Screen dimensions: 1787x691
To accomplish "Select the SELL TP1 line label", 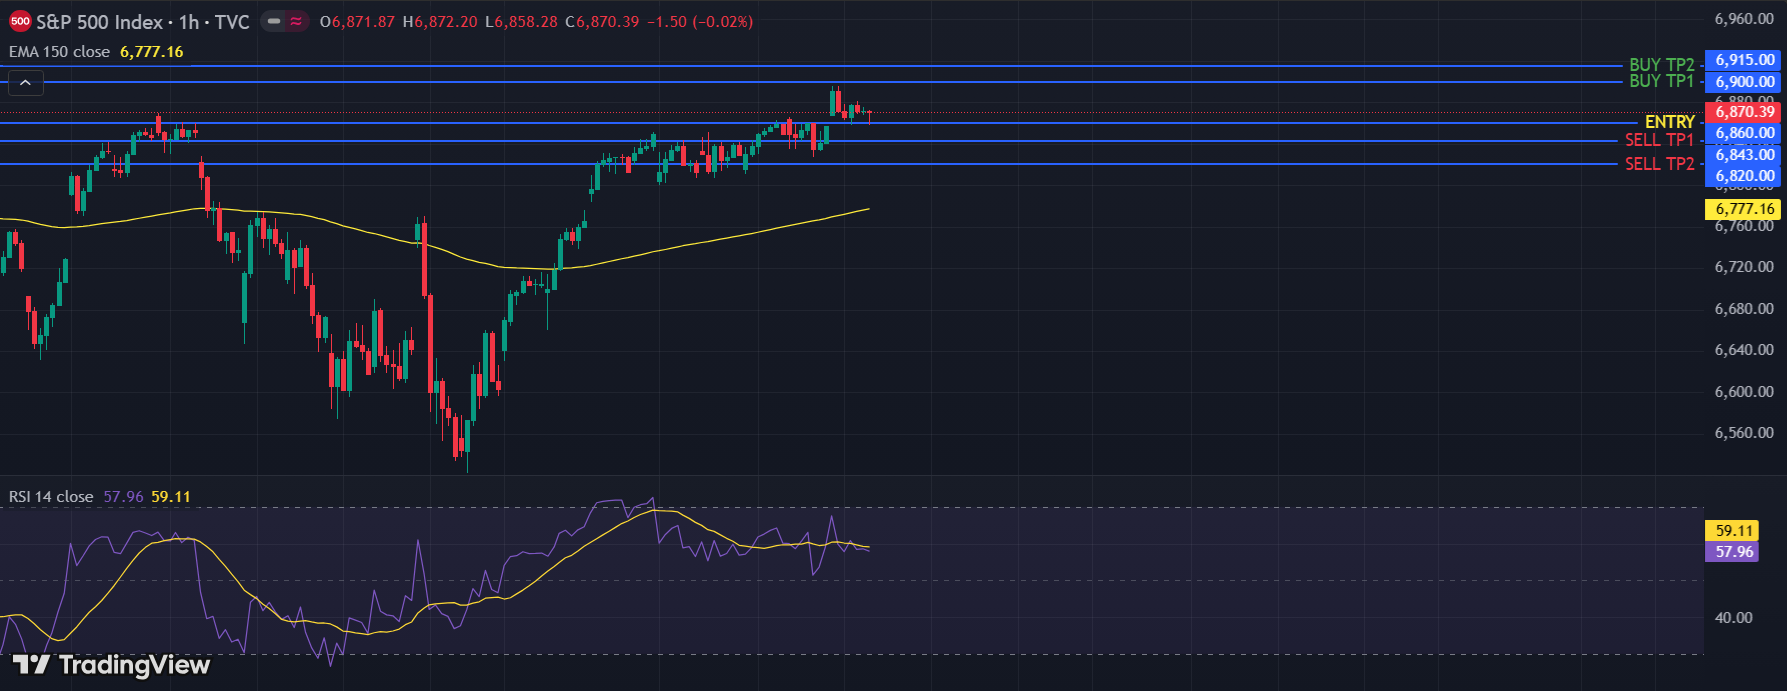I will [1659, 140].
